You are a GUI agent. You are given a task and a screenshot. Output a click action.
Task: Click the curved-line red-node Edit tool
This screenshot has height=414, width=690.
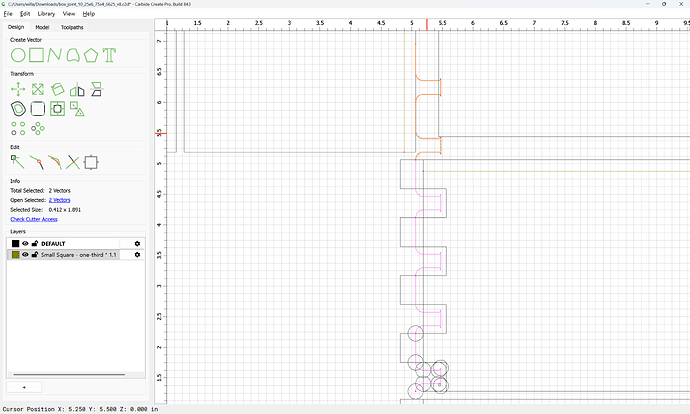tap(55, 162)
